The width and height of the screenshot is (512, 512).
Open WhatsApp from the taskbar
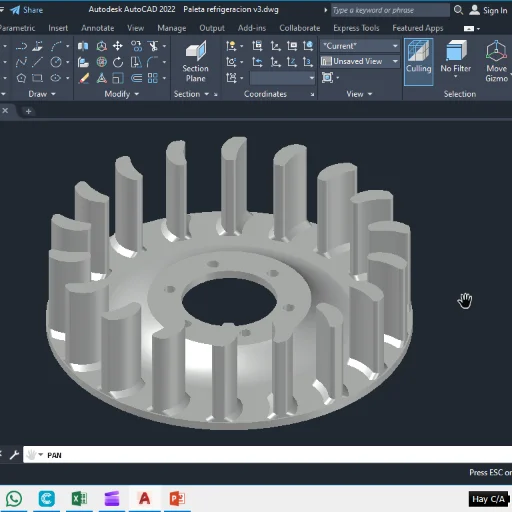coord(14,499)
